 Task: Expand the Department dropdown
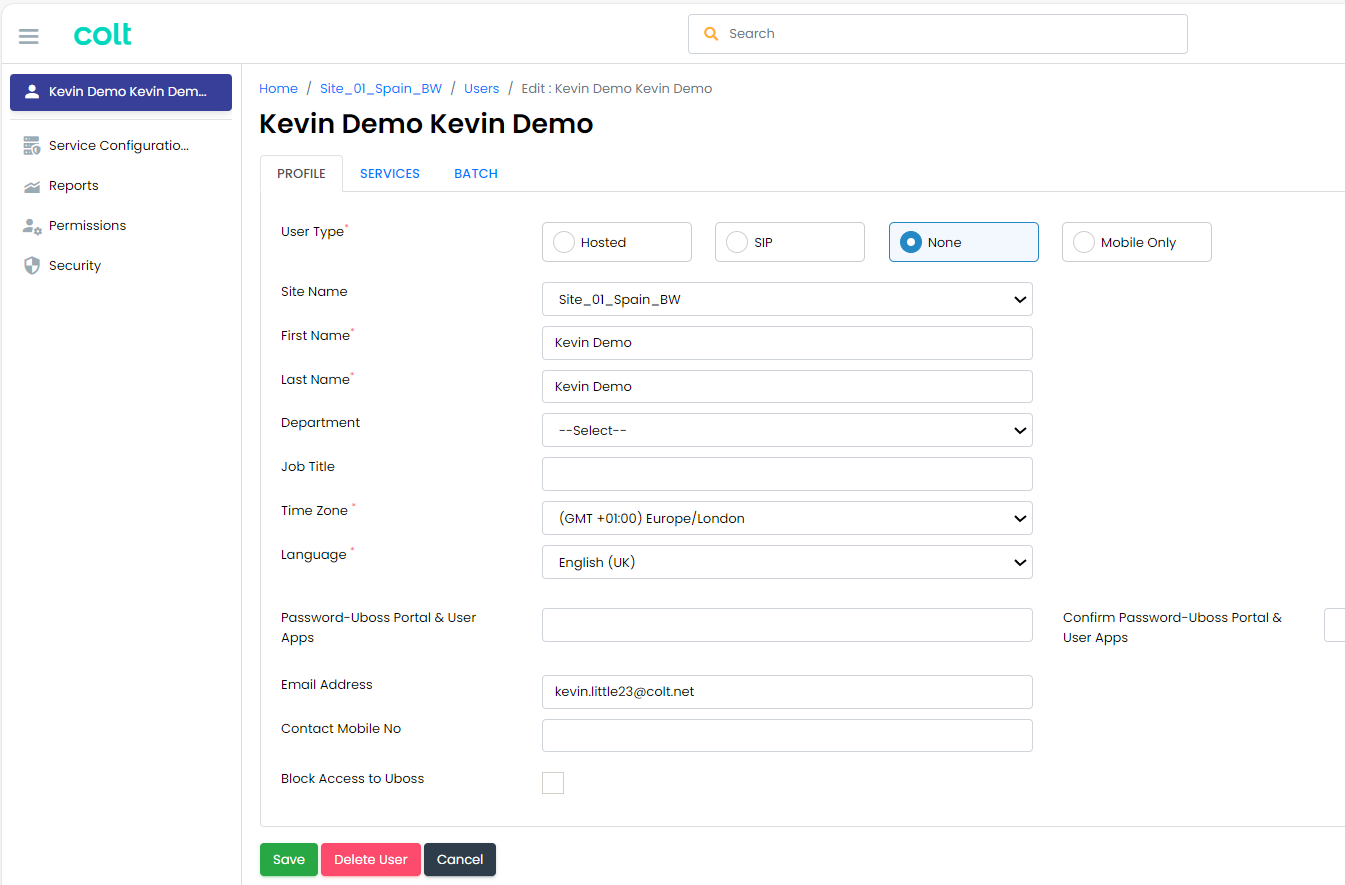(787, 430)
